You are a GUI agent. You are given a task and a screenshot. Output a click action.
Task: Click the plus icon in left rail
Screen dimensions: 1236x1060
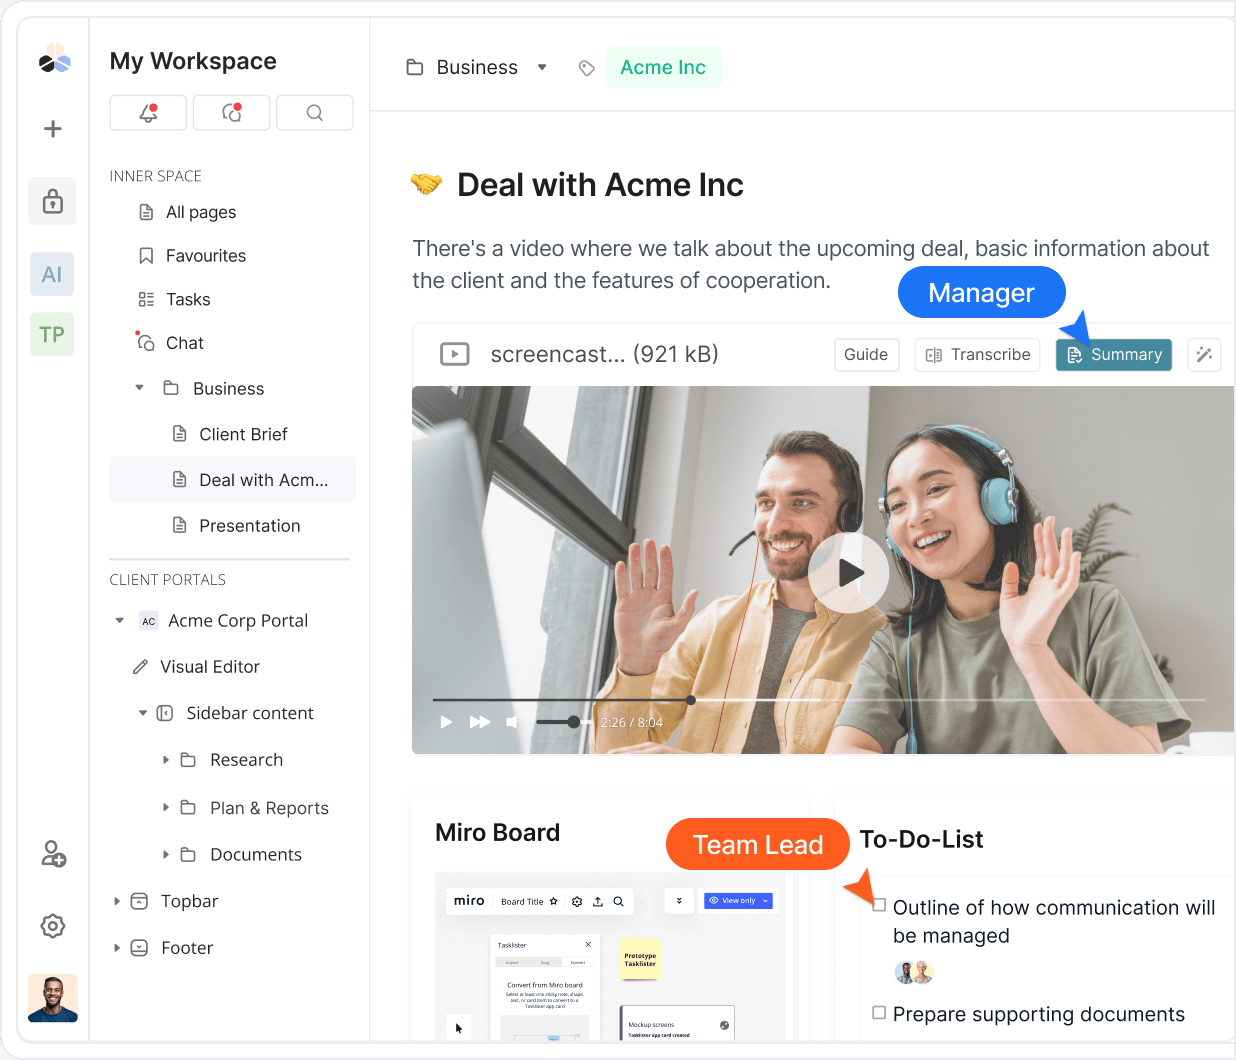[53, 129]
